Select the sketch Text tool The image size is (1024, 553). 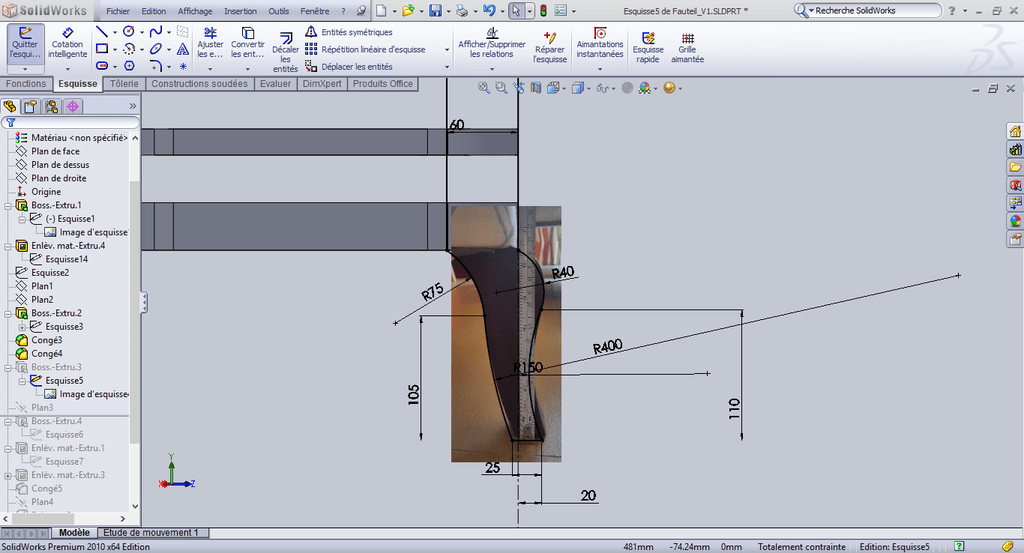tap(183, 49)
